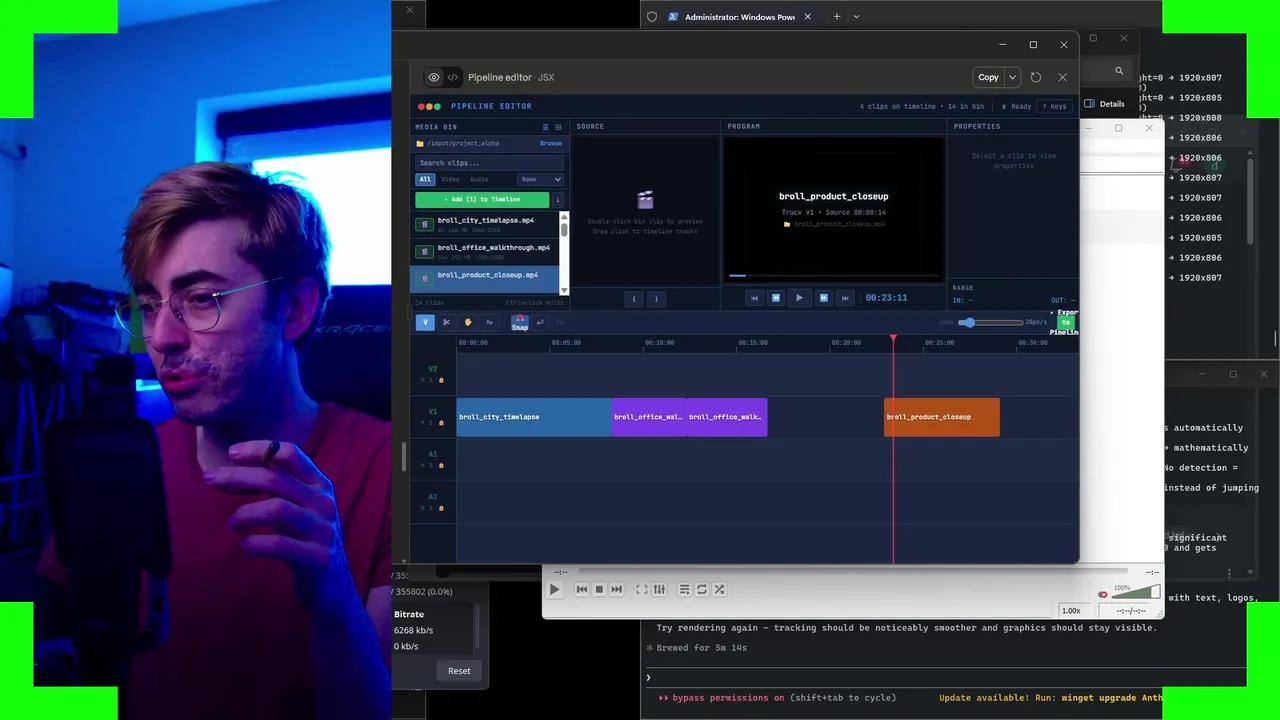This screenshot has width=1280, height=720.
Task: Select the scissors razor tool
Action: click(446, 322)
